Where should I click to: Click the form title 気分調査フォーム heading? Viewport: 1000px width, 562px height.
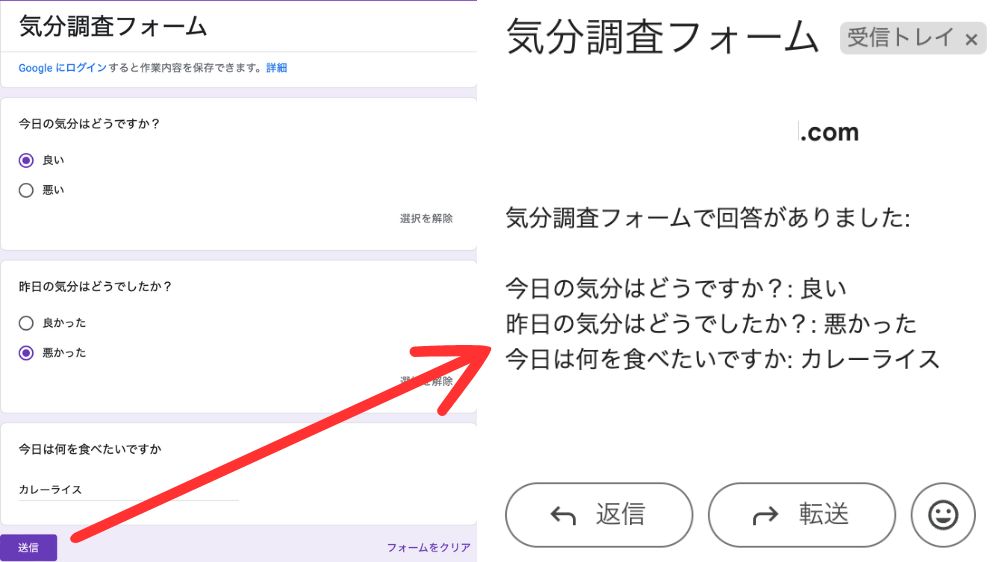click(x=113, y=26)
